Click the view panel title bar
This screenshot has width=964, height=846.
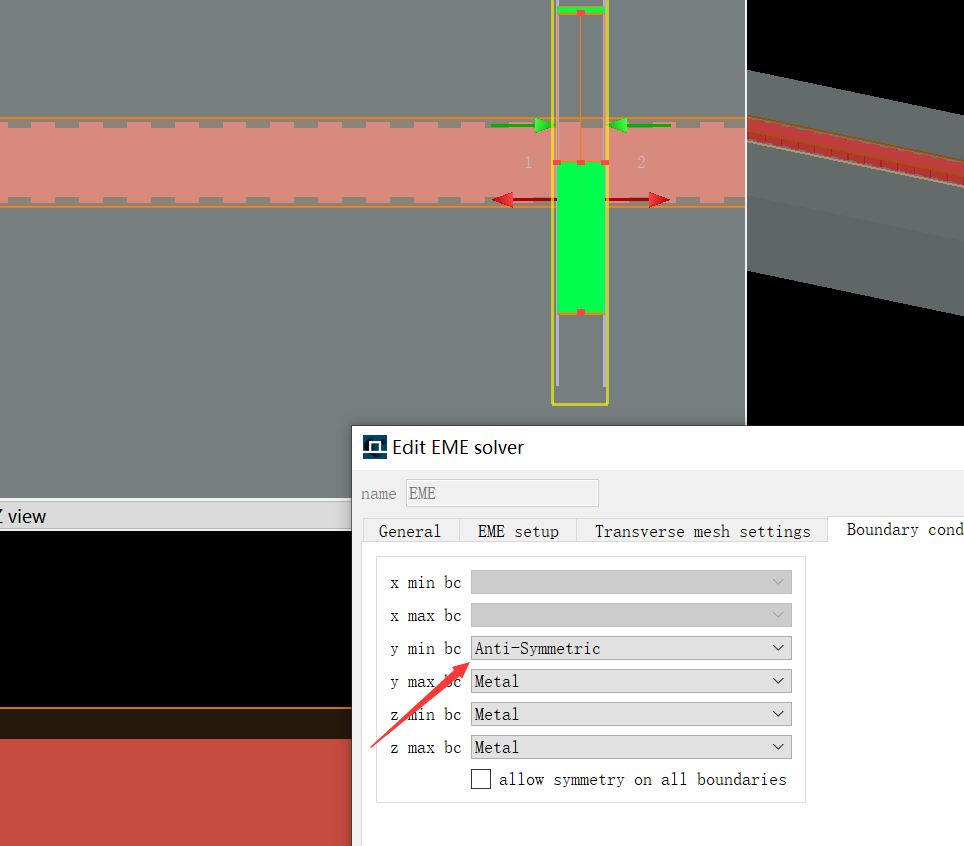pos(175,516)
